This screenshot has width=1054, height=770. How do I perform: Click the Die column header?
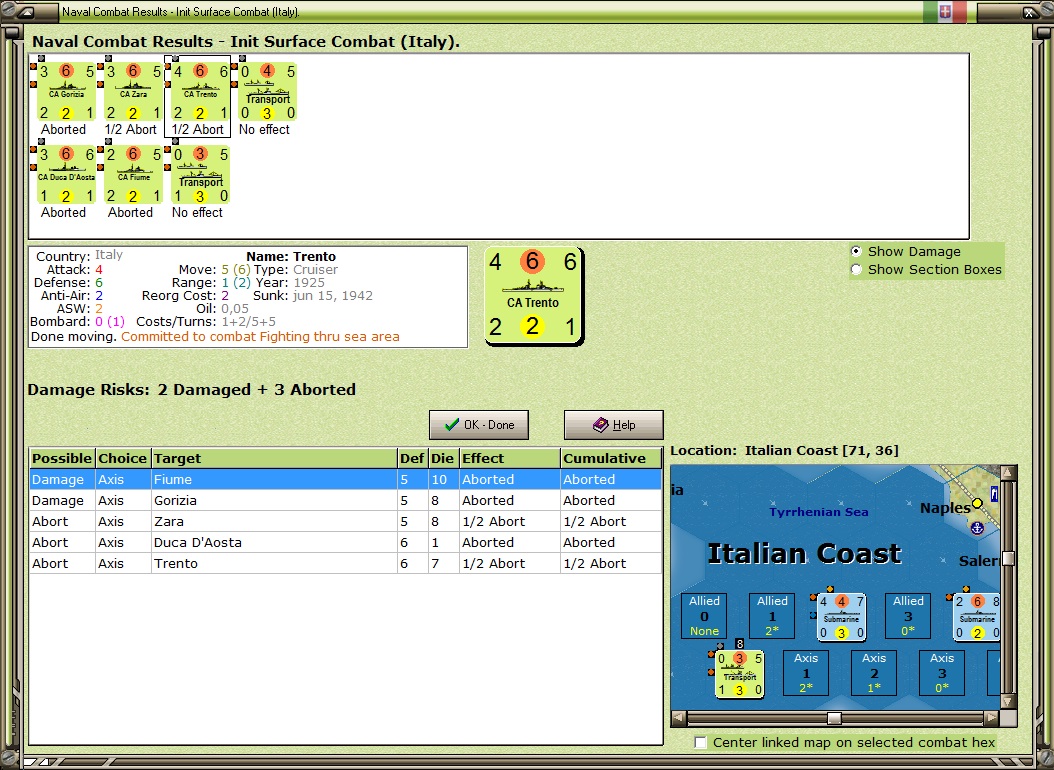point(443,458)
